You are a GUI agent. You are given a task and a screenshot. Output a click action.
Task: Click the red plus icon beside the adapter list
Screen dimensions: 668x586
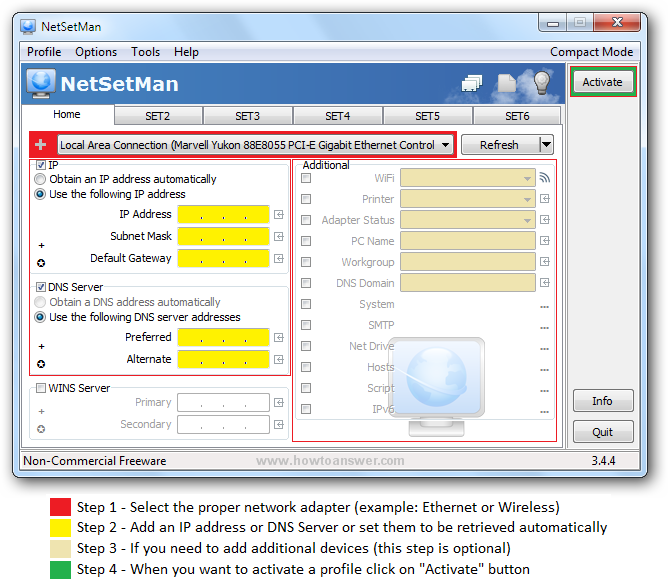tap(41, 145)
